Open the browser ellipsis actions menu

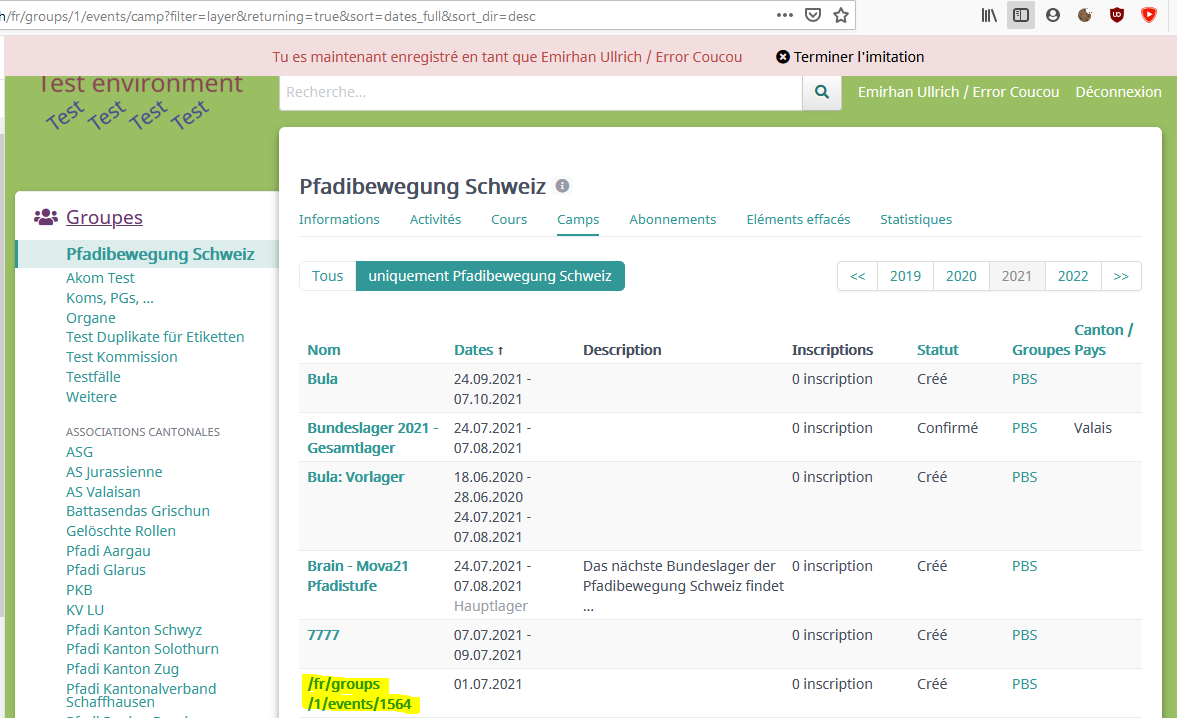pyautogui.click(x=783, y=15)
